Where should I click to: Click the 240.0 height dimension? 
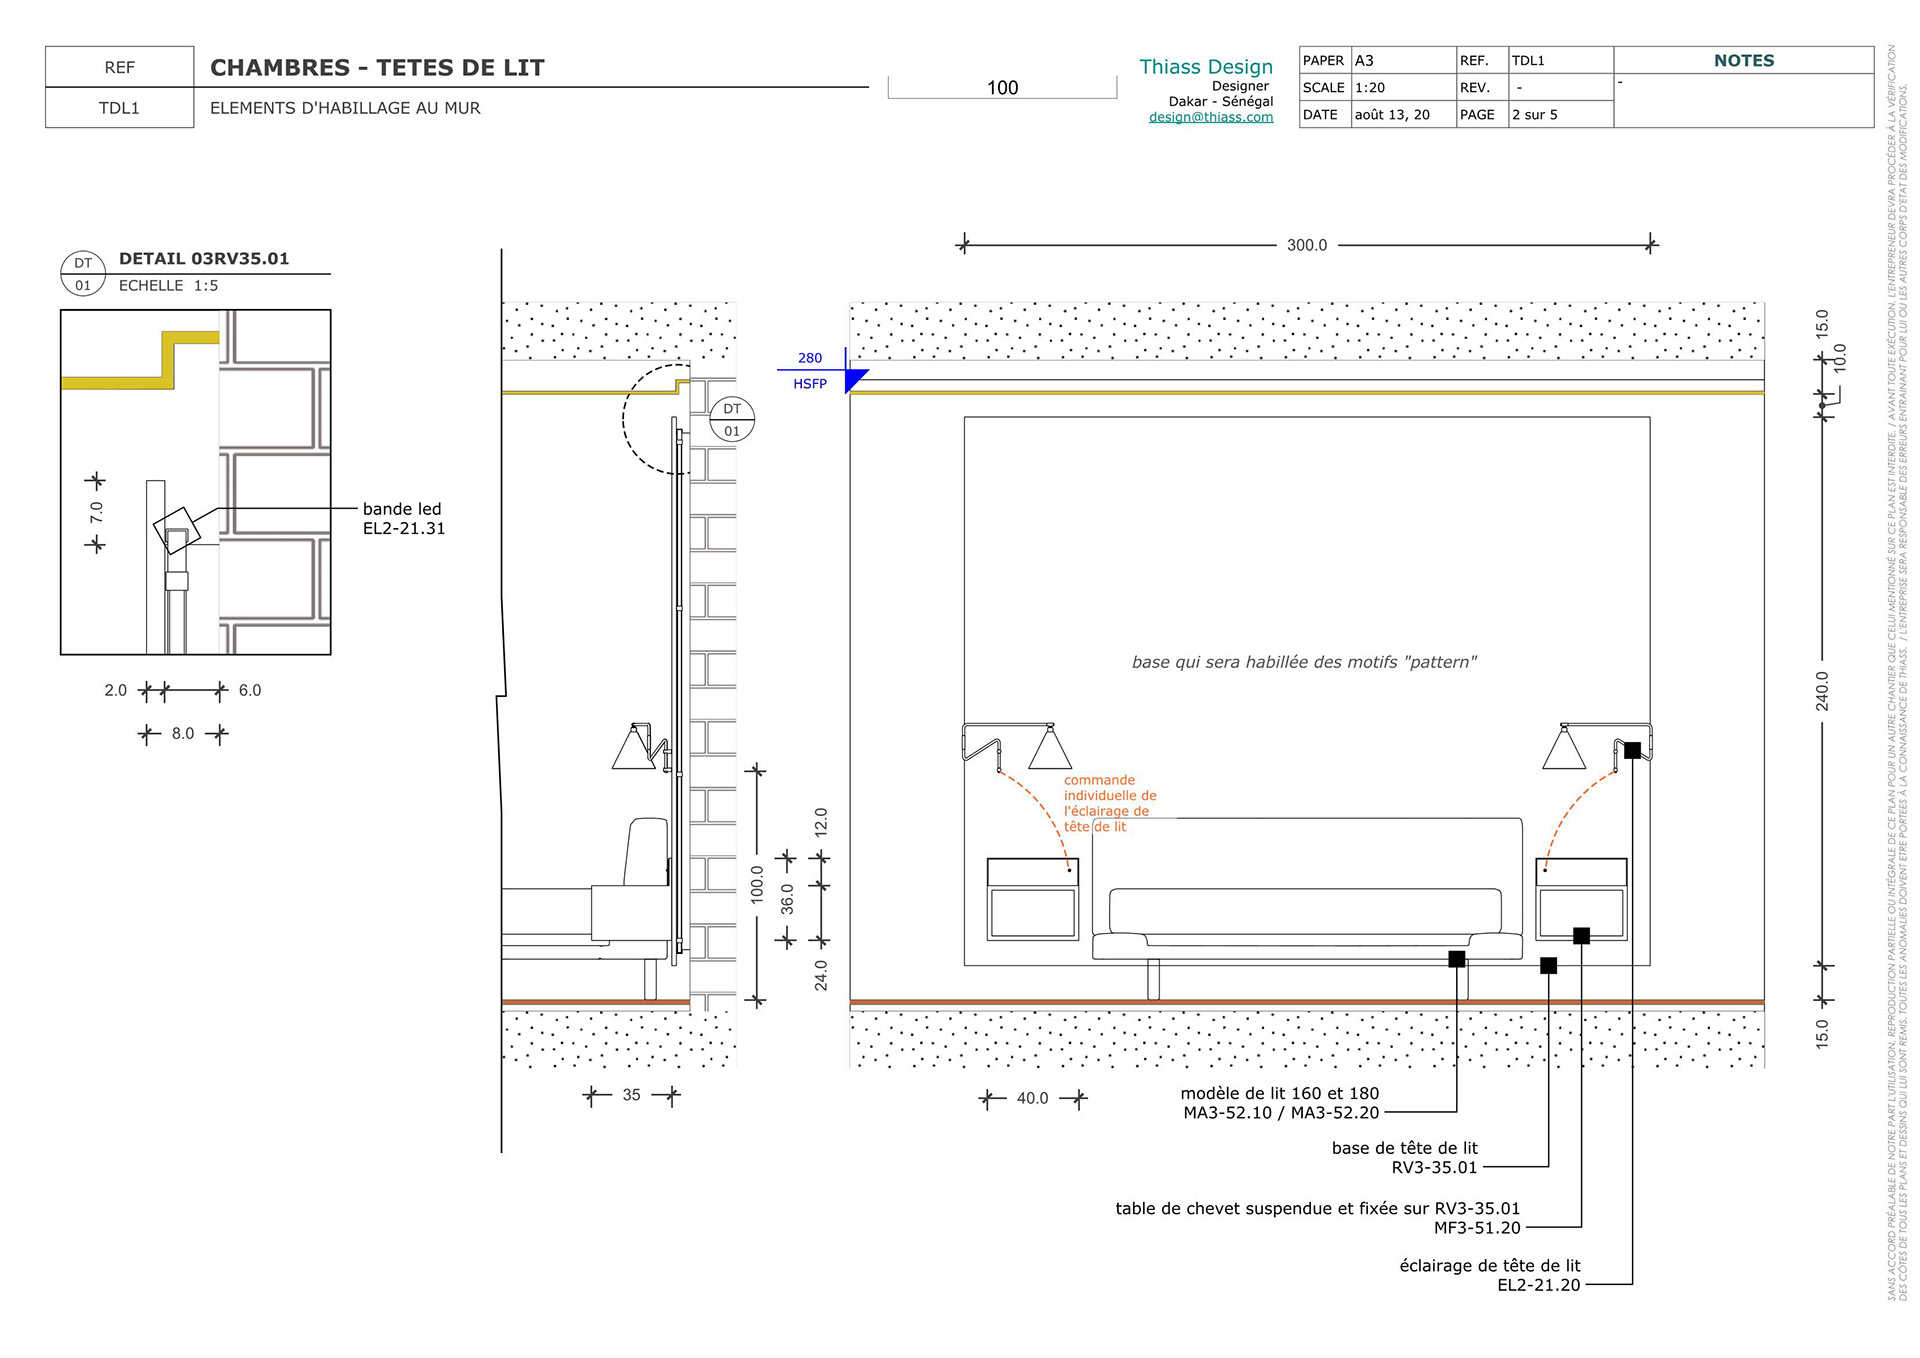(1822, 691)
